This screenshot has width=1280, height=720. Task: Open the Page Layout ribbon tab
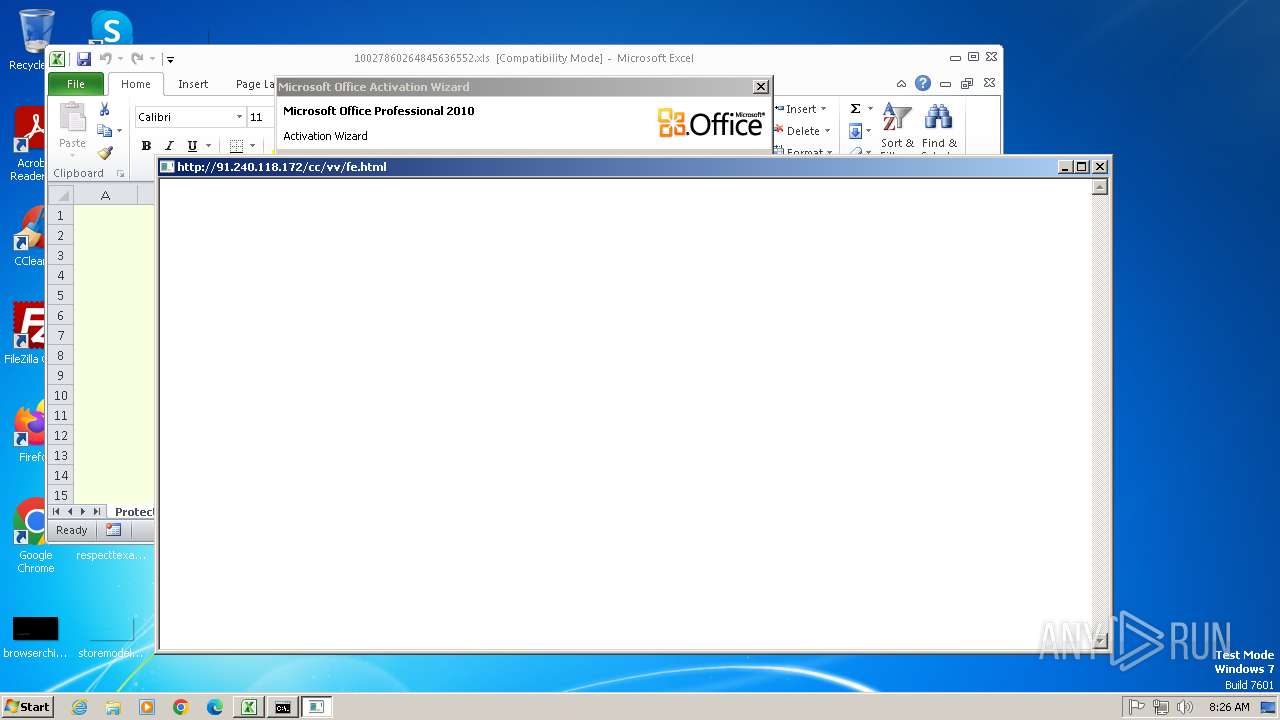tap(255, 84)
